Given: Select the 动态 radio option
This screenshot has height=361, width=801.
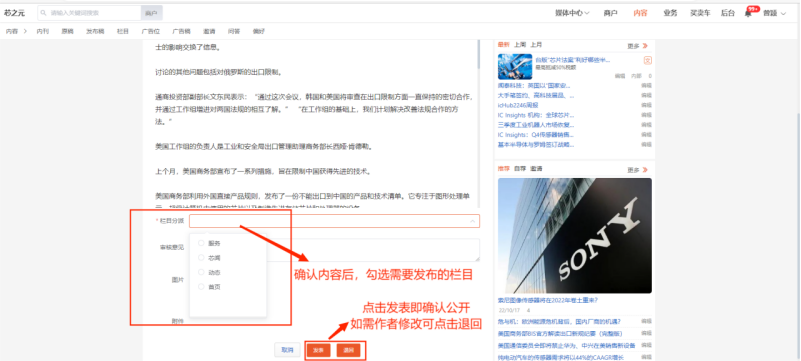Looking at the screenshot, I should click(x=201, y=272).
